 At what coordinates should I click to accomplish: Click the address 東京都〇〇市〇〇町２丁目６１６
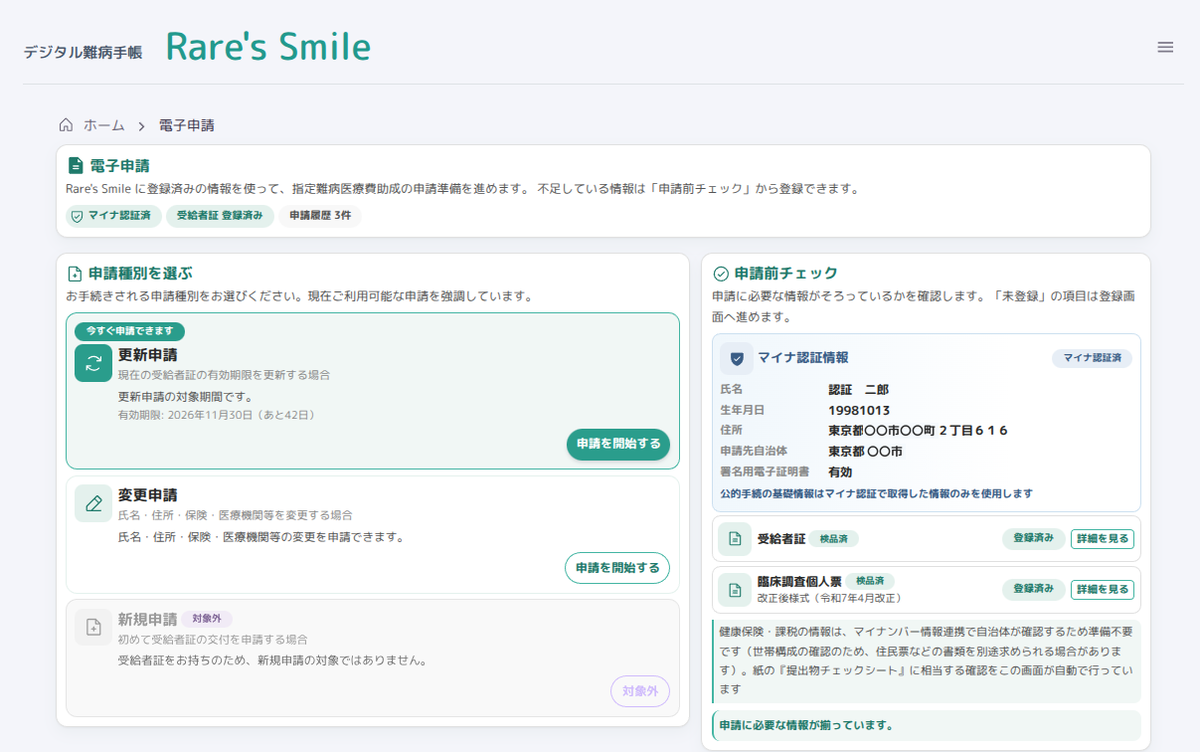pos(917,431)
